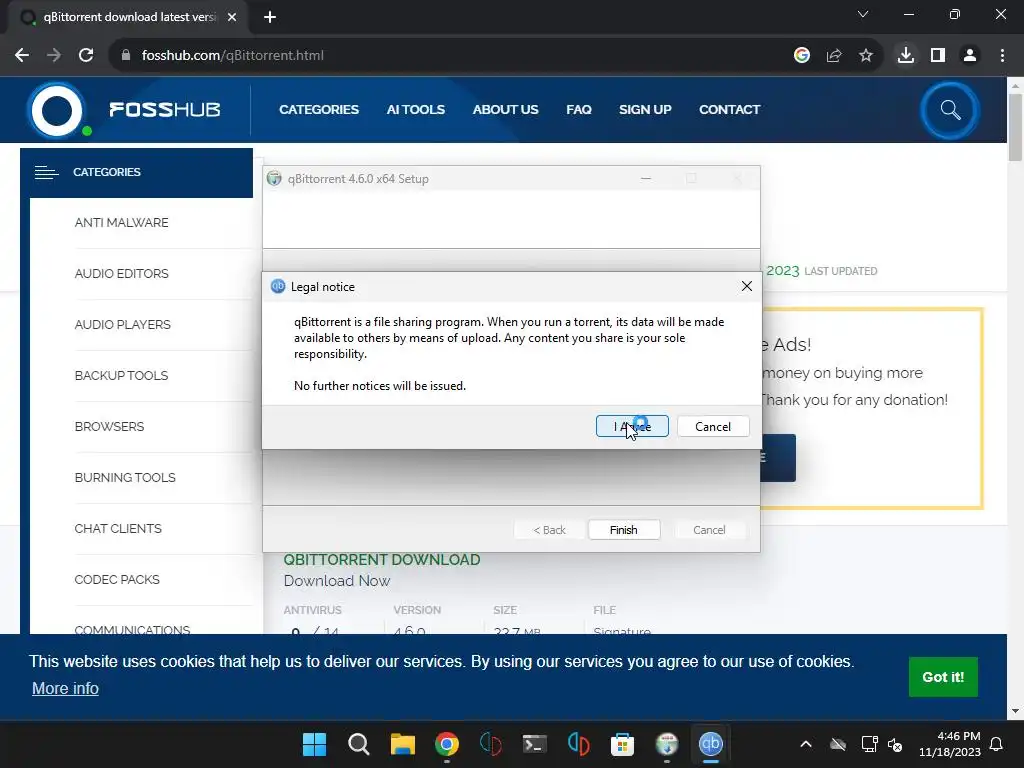The width and height of the screenshot is (1024, 768).
Task: Open the BURNING TOOLS category
Action: 125,477
